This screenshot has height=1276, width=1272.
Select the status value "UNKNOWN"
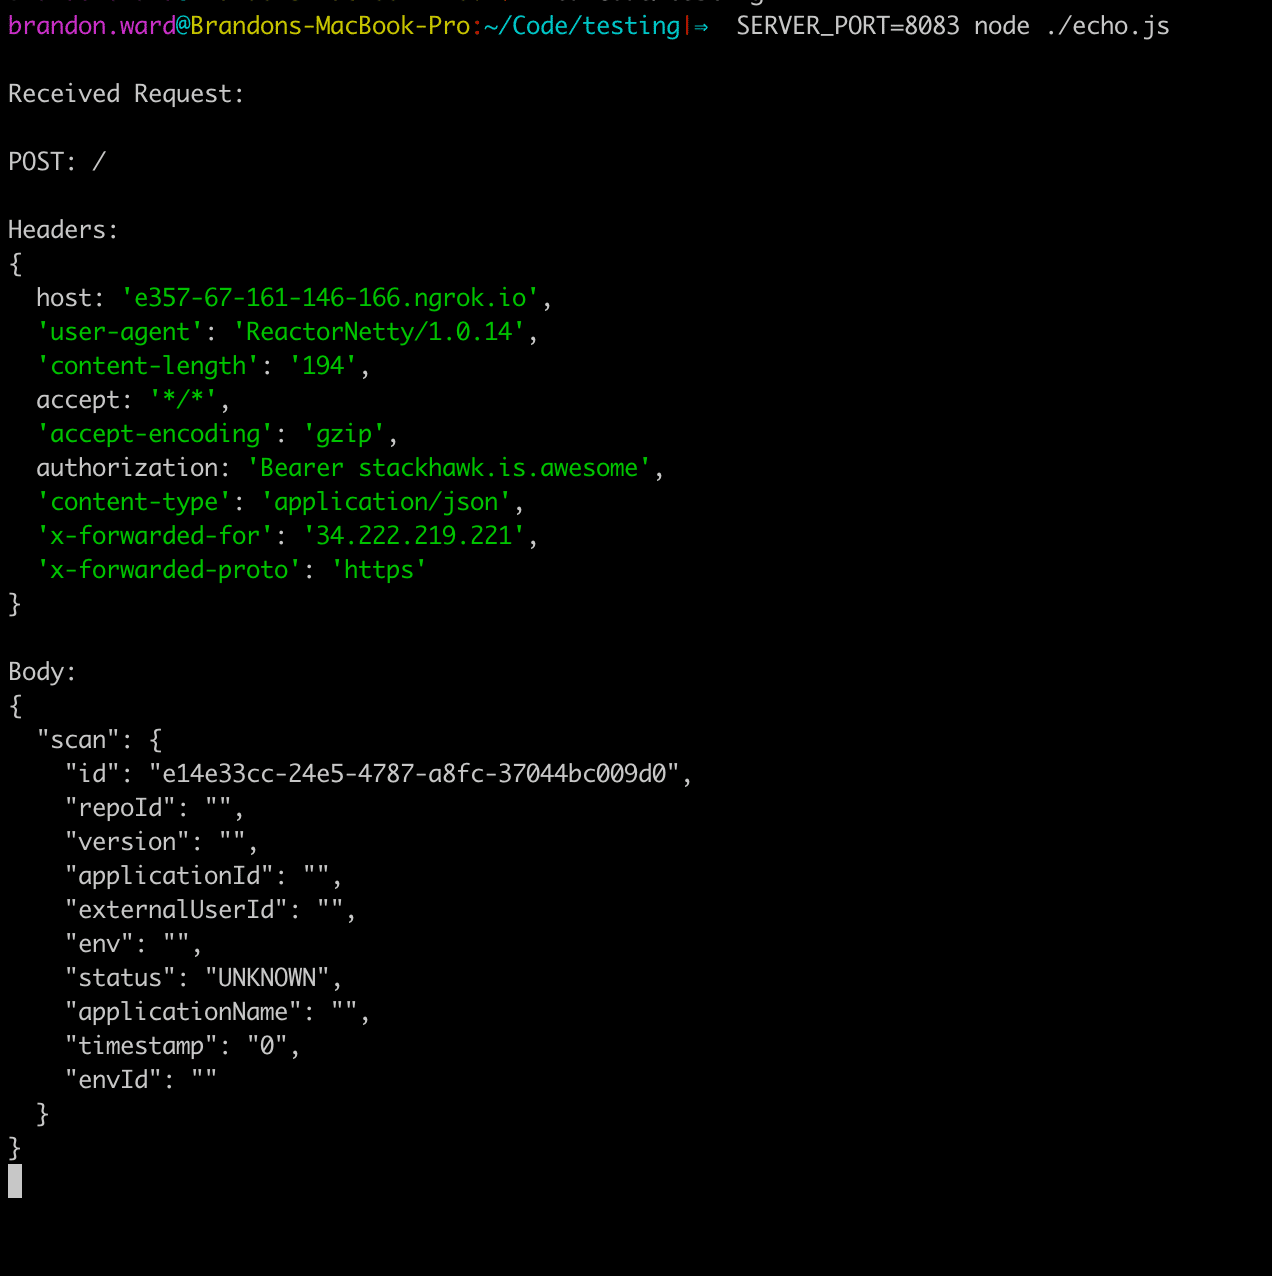click(267, 978)
